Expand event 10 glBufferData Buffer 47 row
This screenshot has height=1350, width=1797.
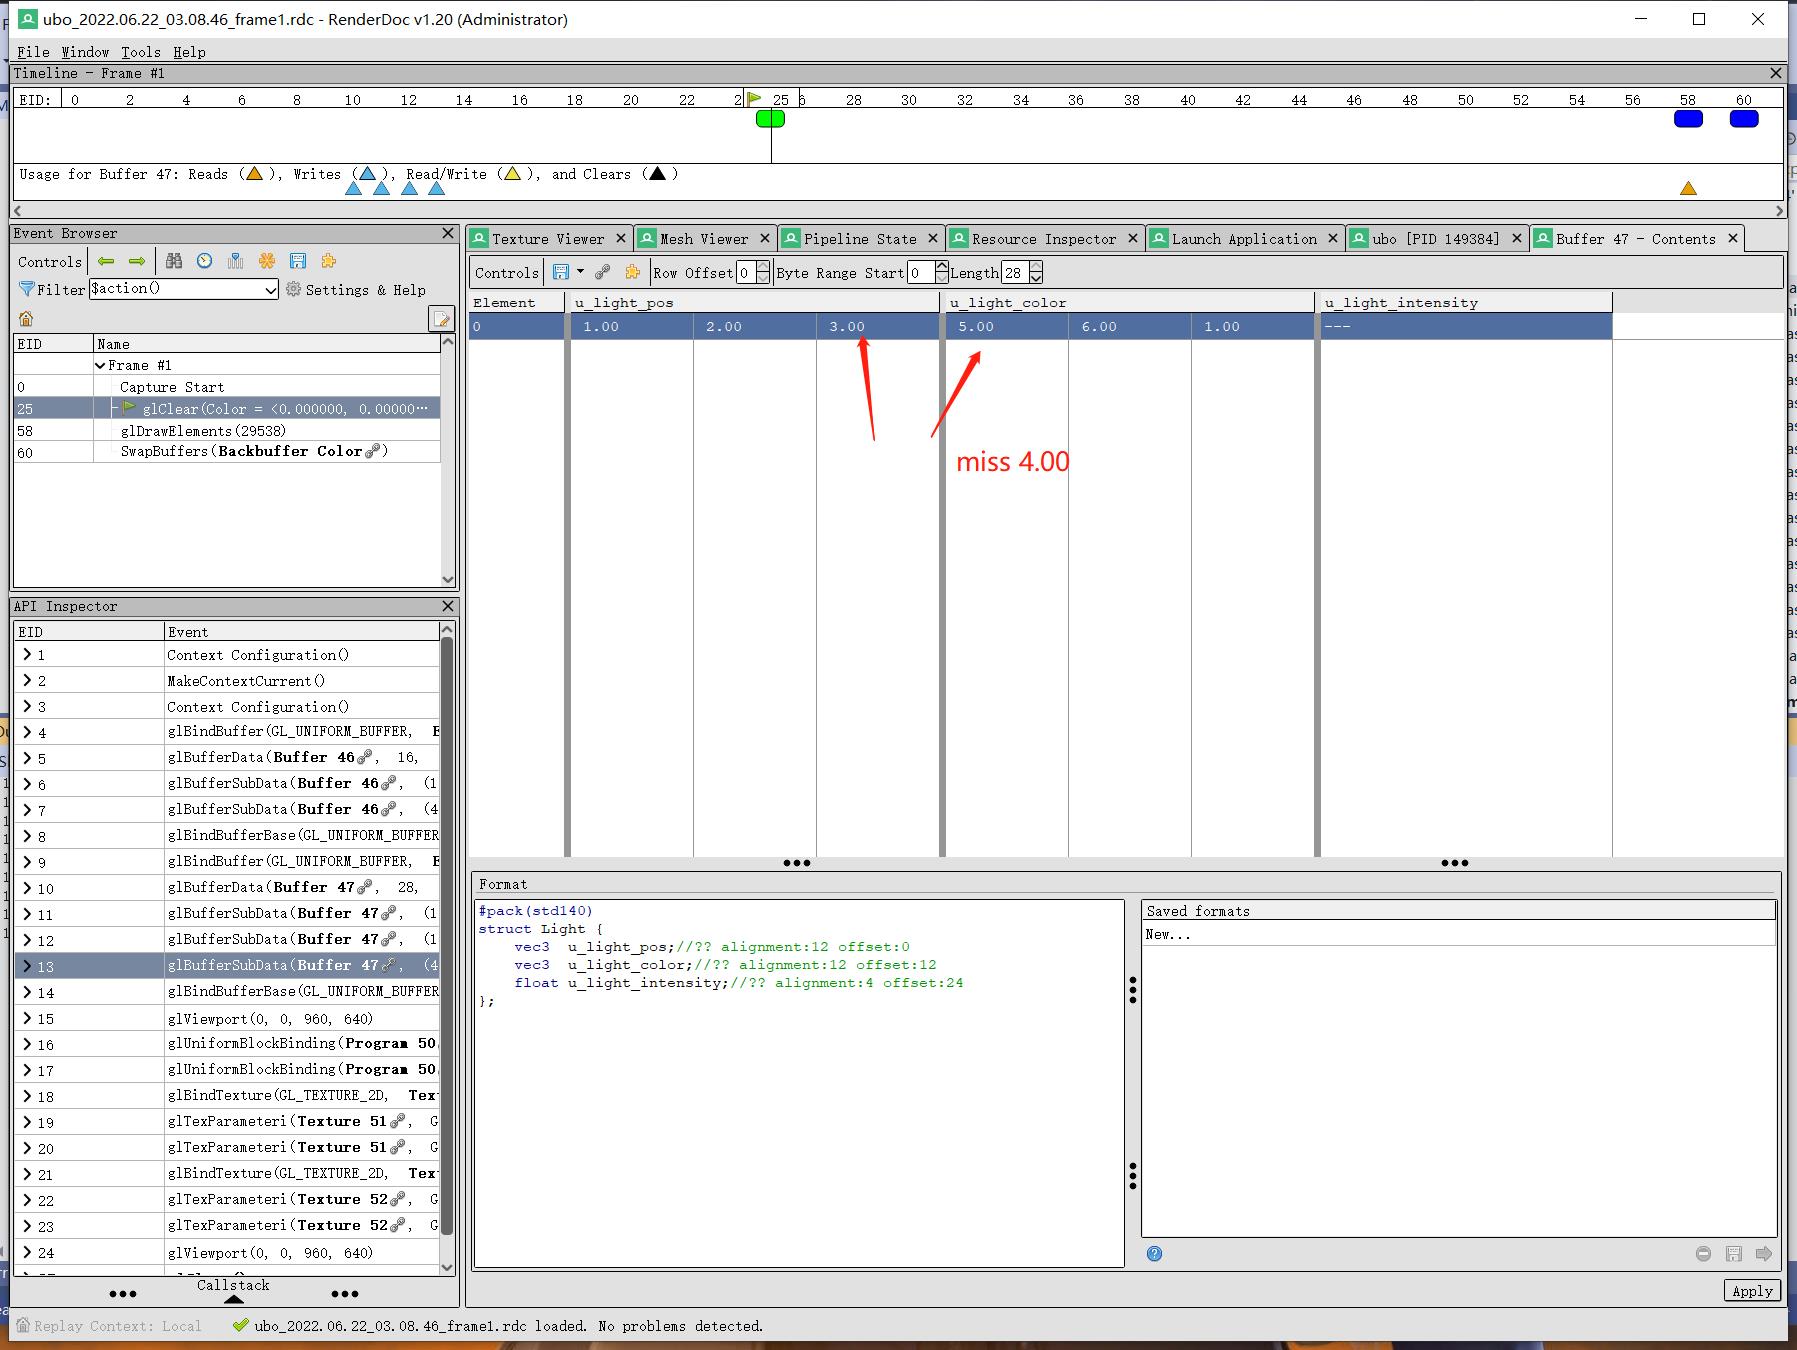click(x=27, y=888)
